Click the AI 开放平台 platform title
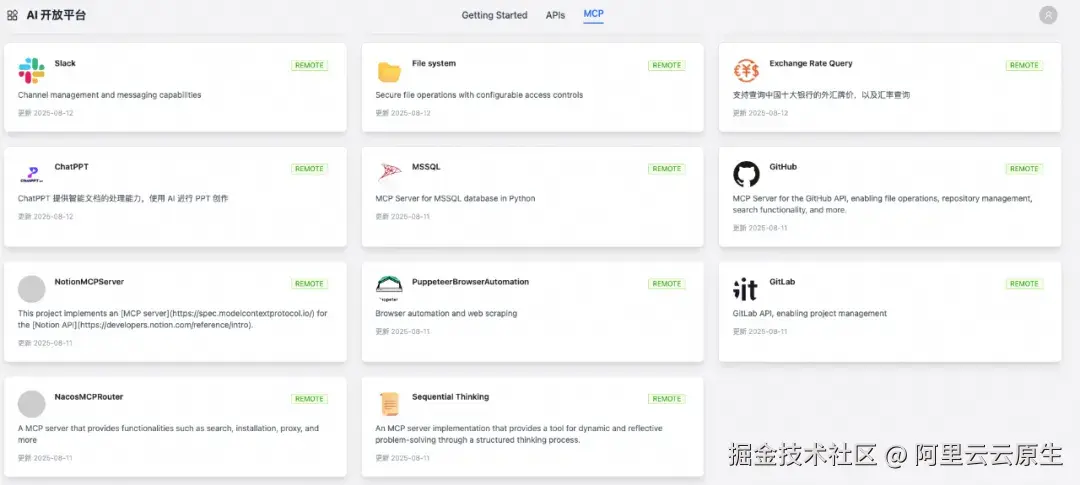 56,15
